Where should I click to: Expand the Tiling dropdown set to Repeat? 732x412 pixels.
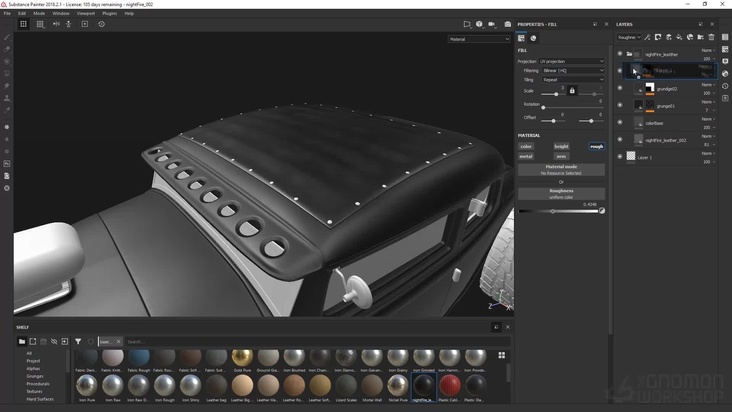tap(572, 80)
